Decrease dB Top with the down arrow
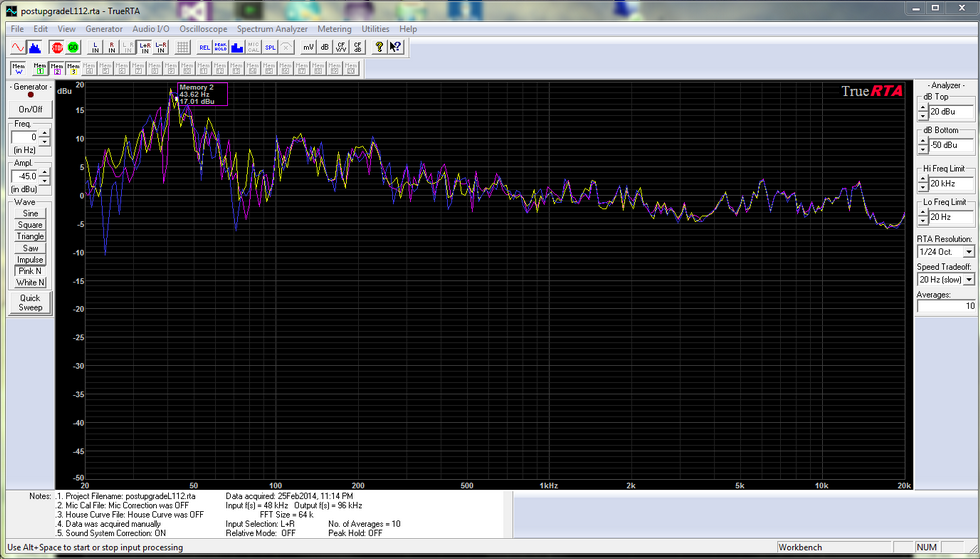980x559 pixels. point(923,116)
